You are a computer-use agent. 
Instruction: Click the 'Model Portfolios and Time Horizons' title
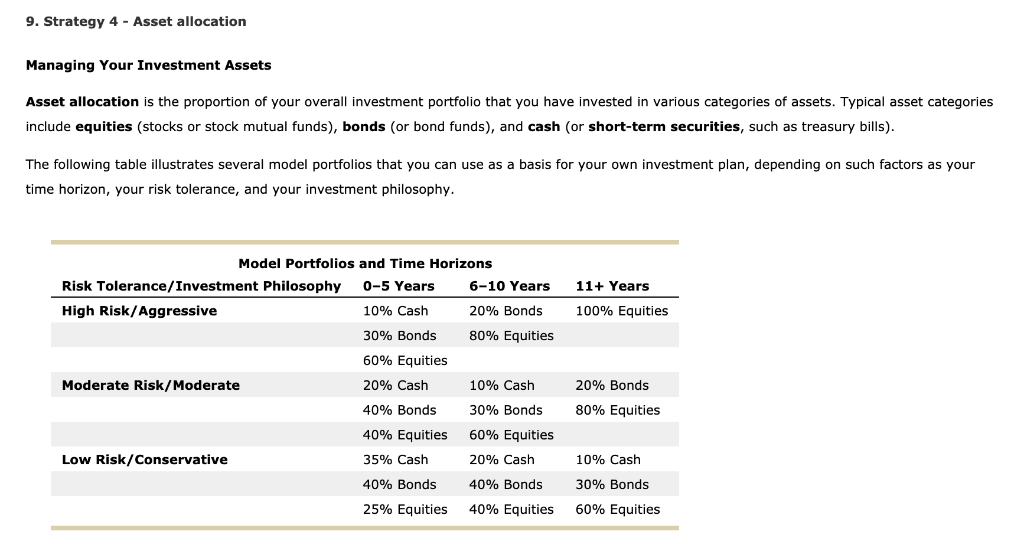pyautogui.click(x=365, y=264)
